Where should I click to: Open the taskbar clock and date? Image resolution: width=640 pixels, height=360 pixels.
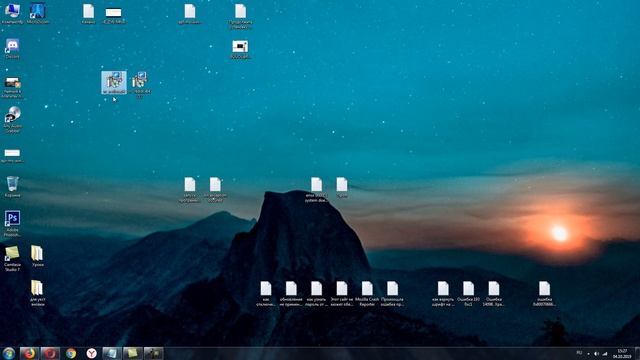tap(622, 353)
